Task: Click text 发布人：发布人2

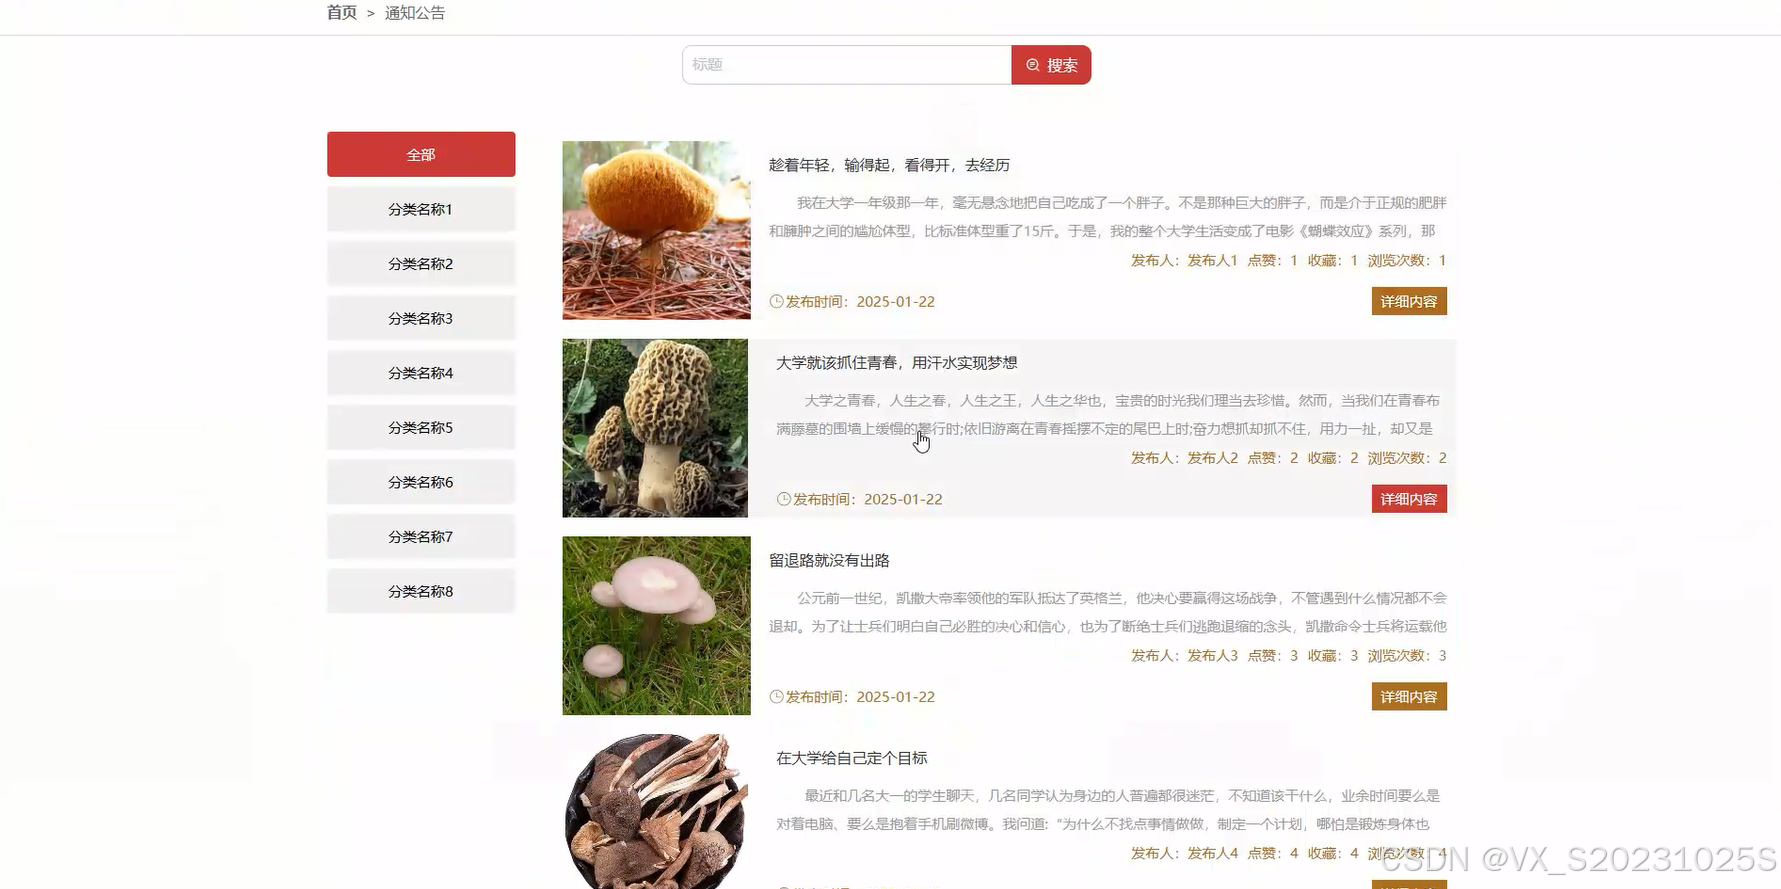Action: tap(1184, 458)
